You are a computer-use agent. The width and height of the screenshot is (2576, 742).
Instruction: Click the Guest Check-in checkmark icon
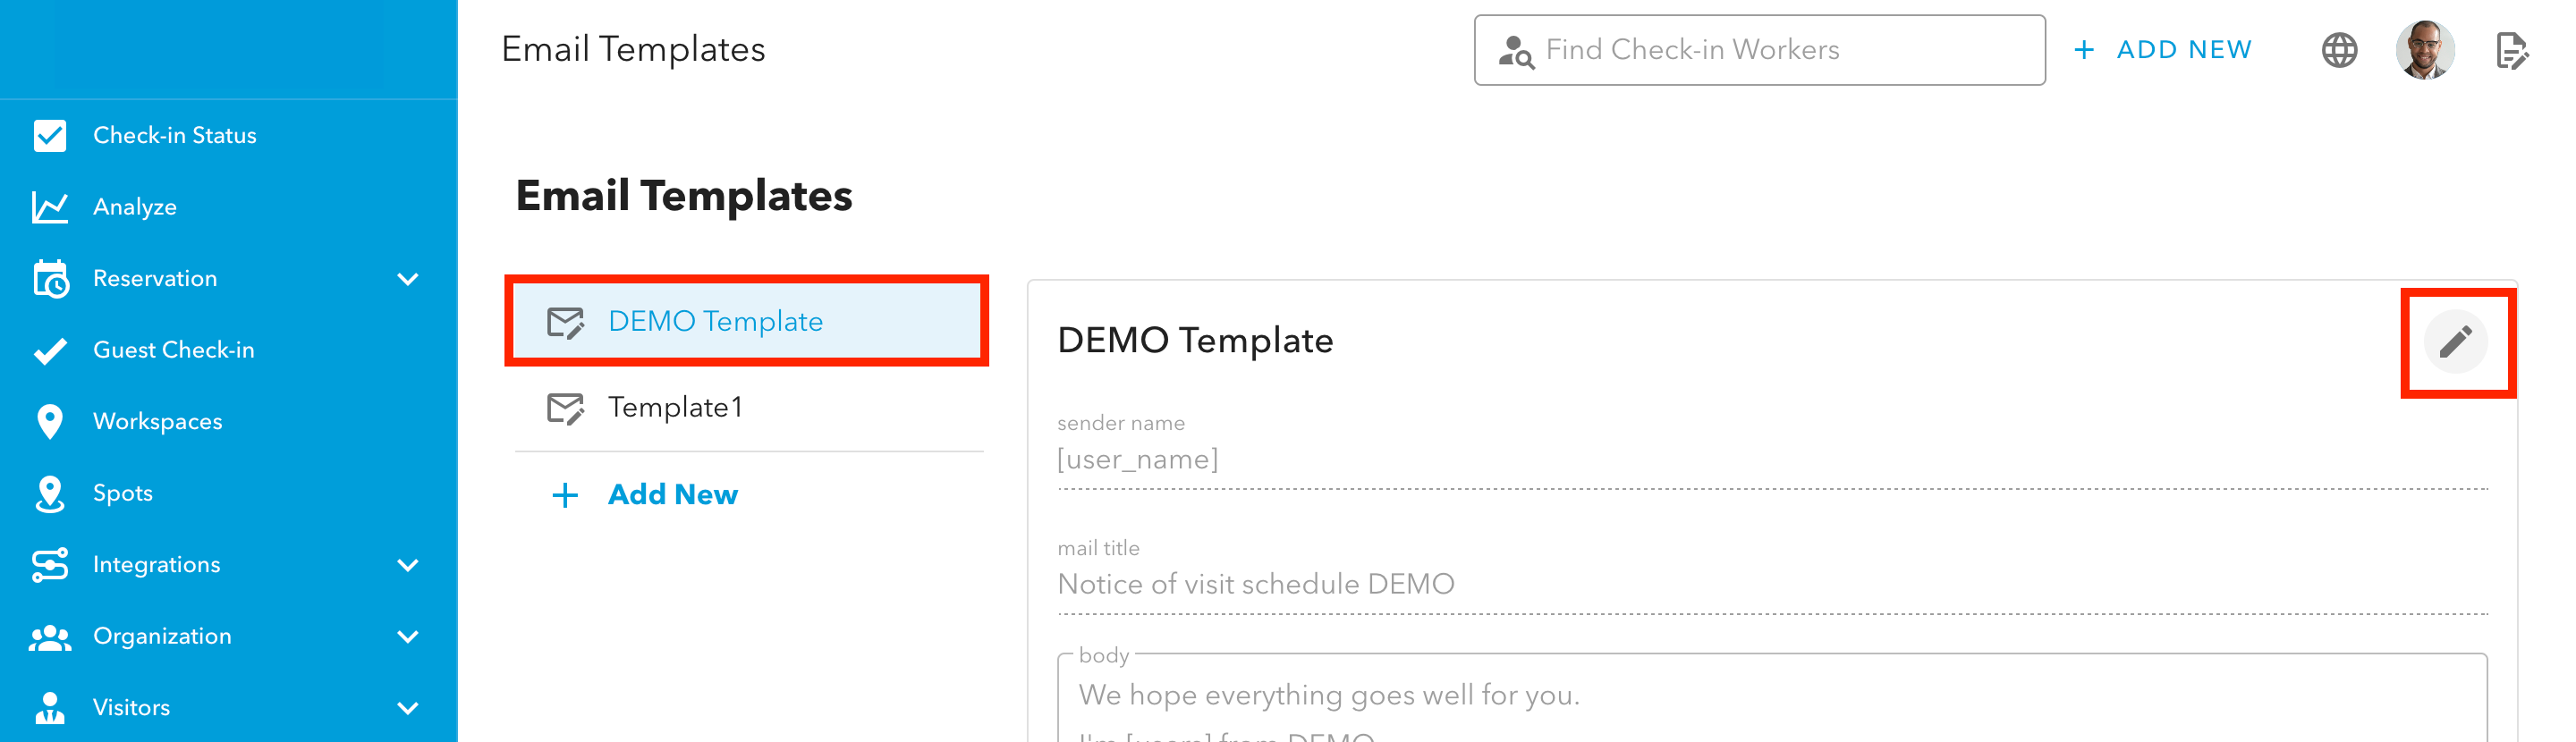[x=50, y=350]
